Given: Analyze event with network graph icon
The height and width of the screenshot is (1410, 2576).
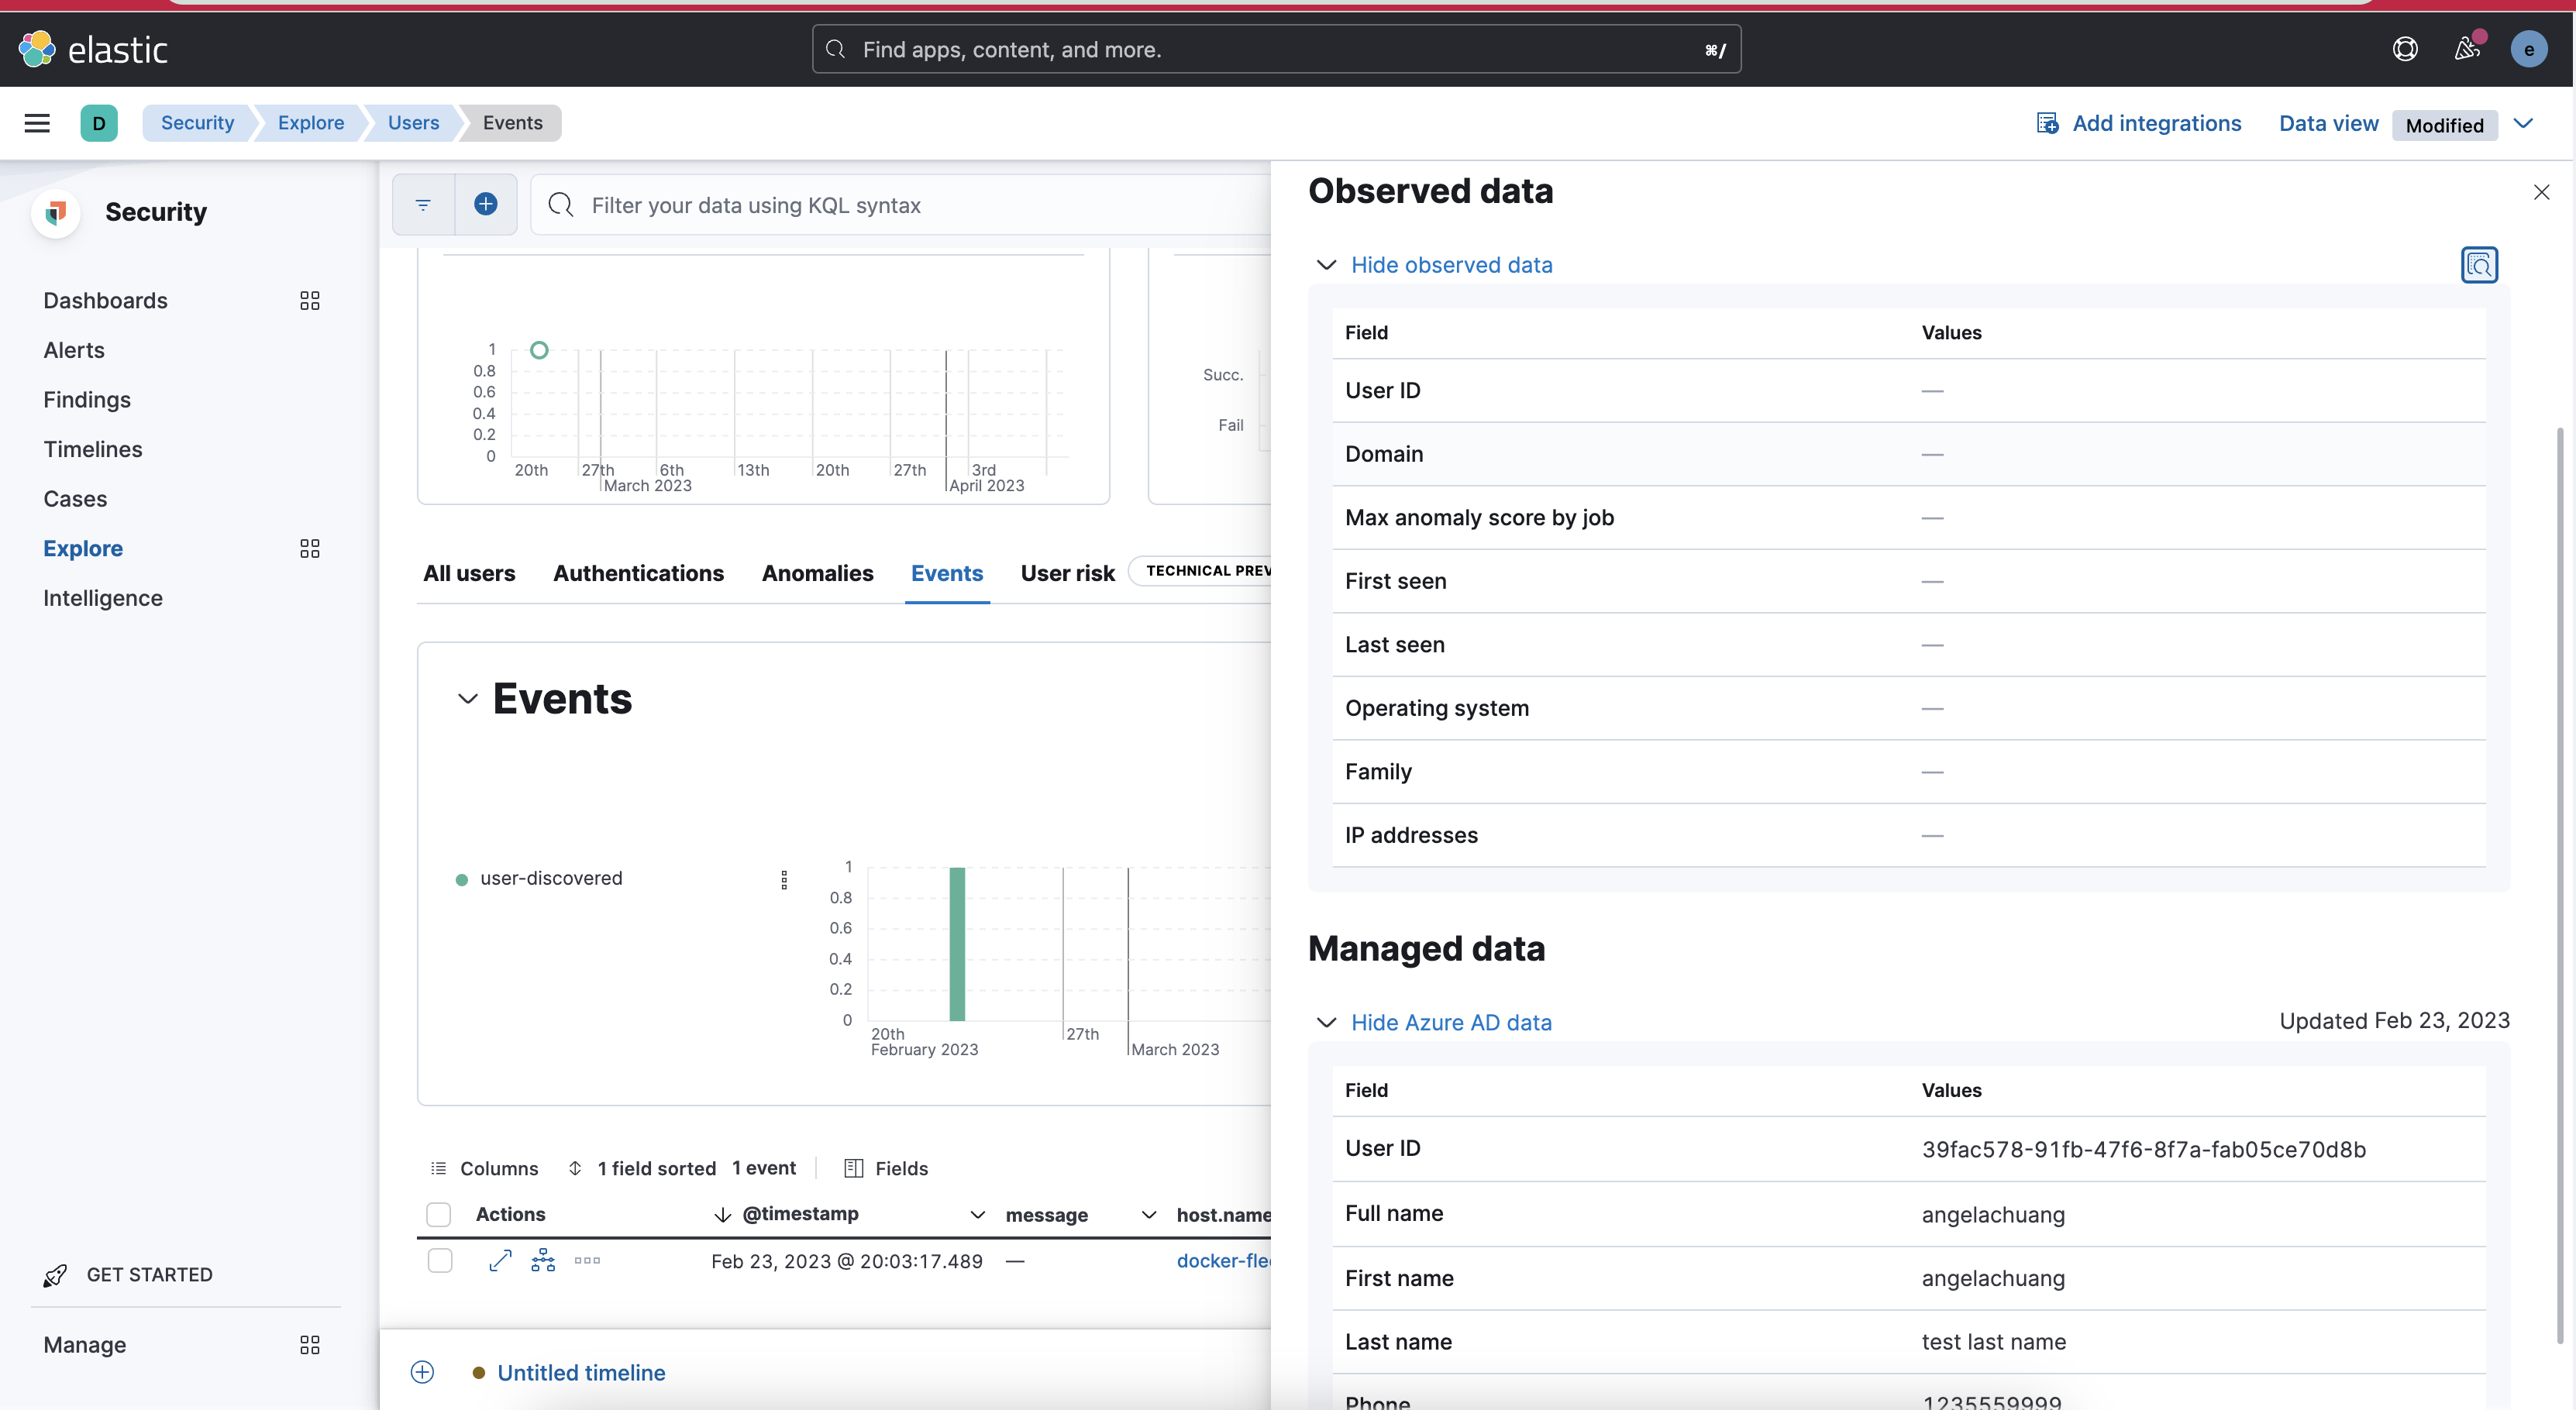Looking at the screenshot, I should 543,1261.
